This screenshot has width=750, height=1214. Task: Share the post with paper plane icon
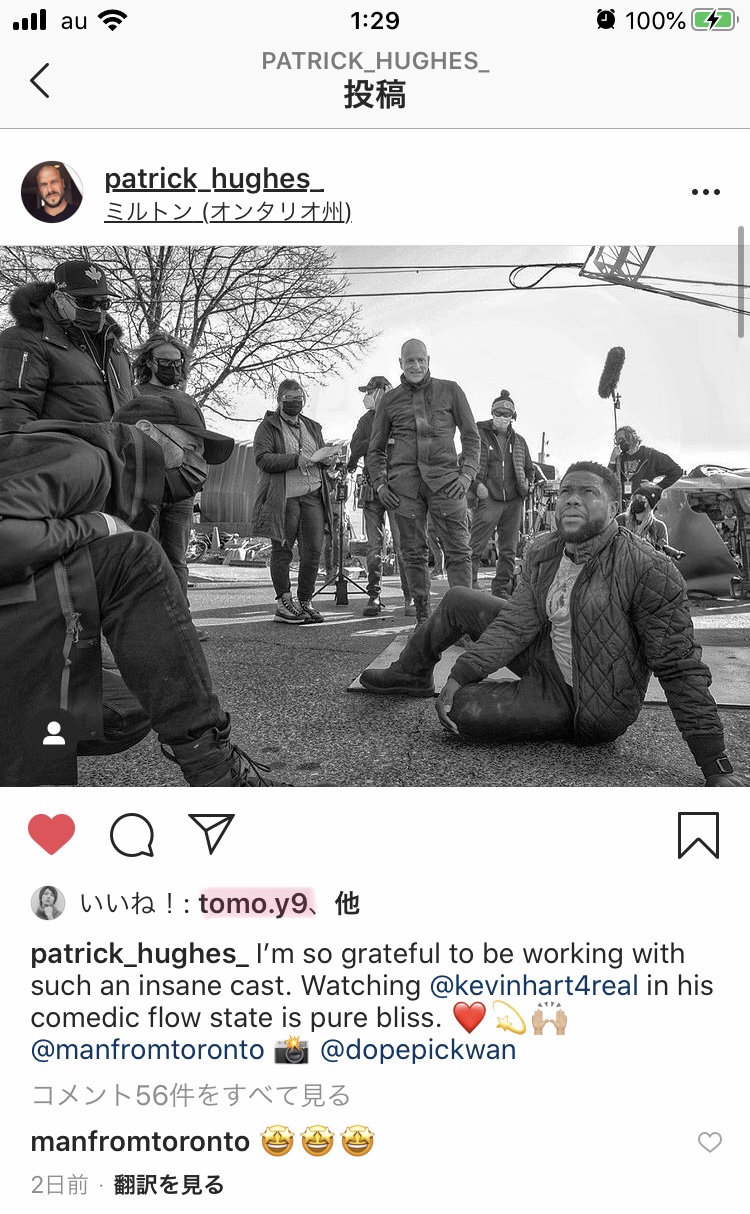pos(211,833)
